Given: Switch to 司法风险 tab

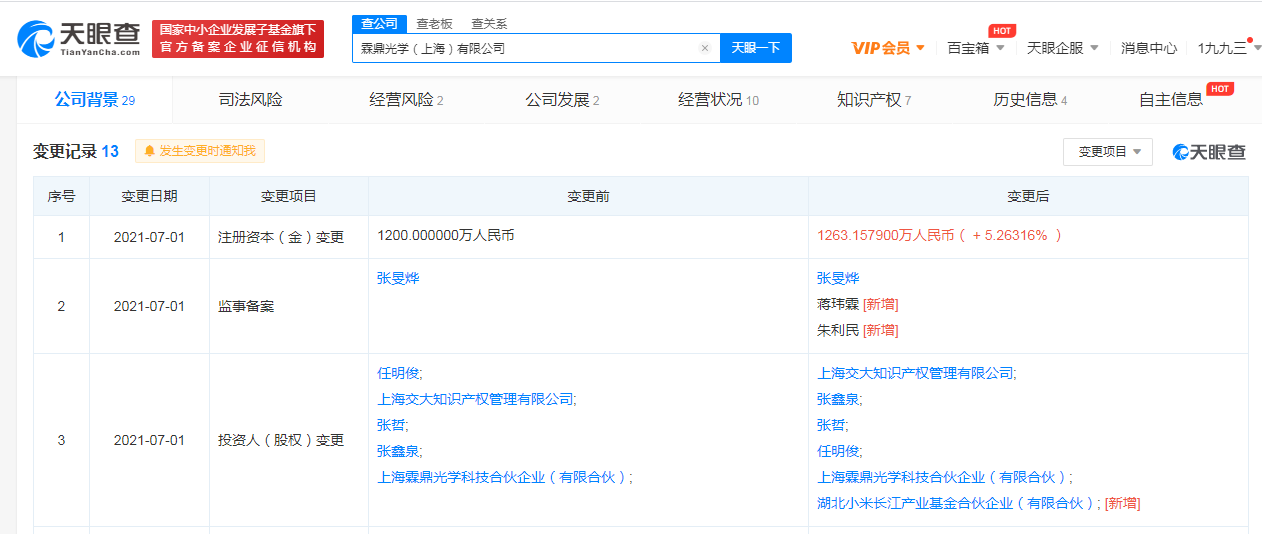Looking at the screenshot, I should [250, 100].
